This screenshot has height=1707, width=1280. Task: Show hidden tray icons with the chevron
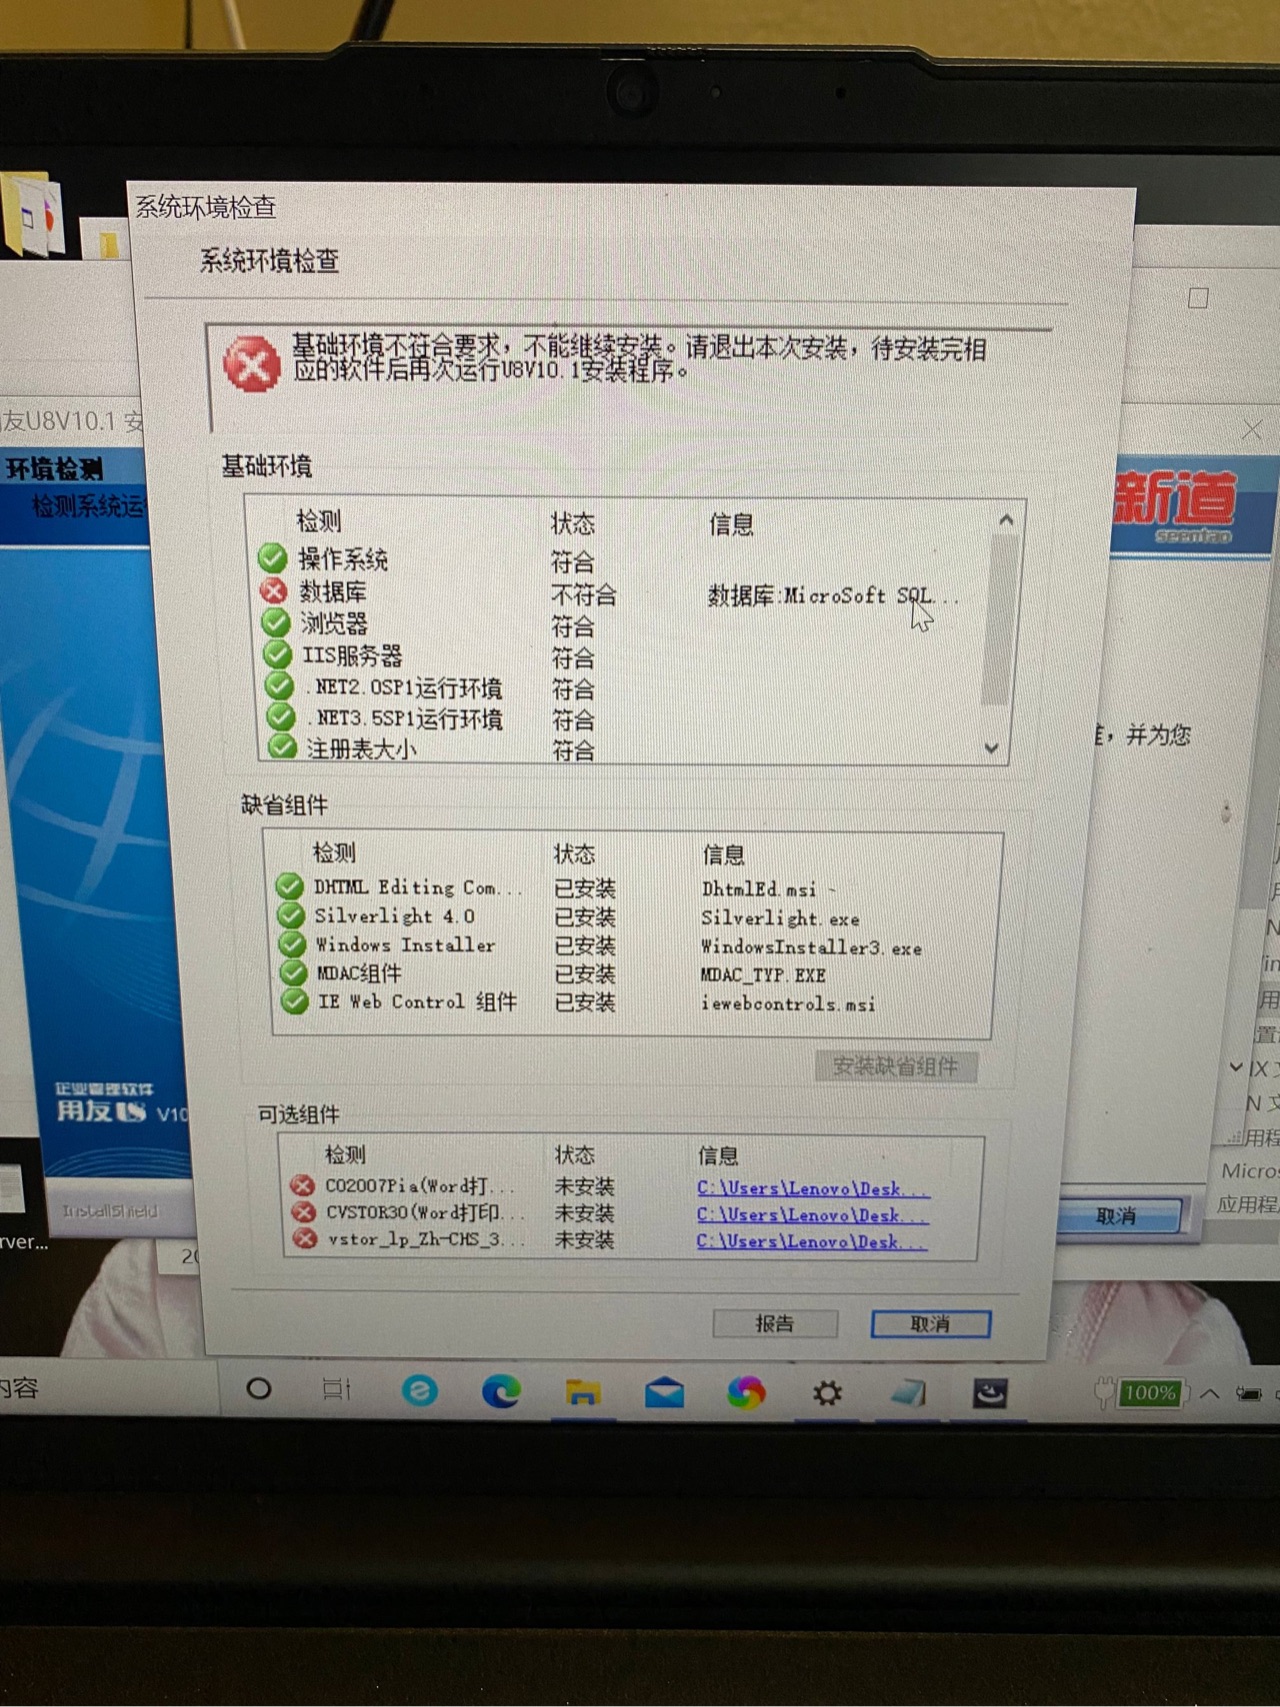point(1210,1393)
